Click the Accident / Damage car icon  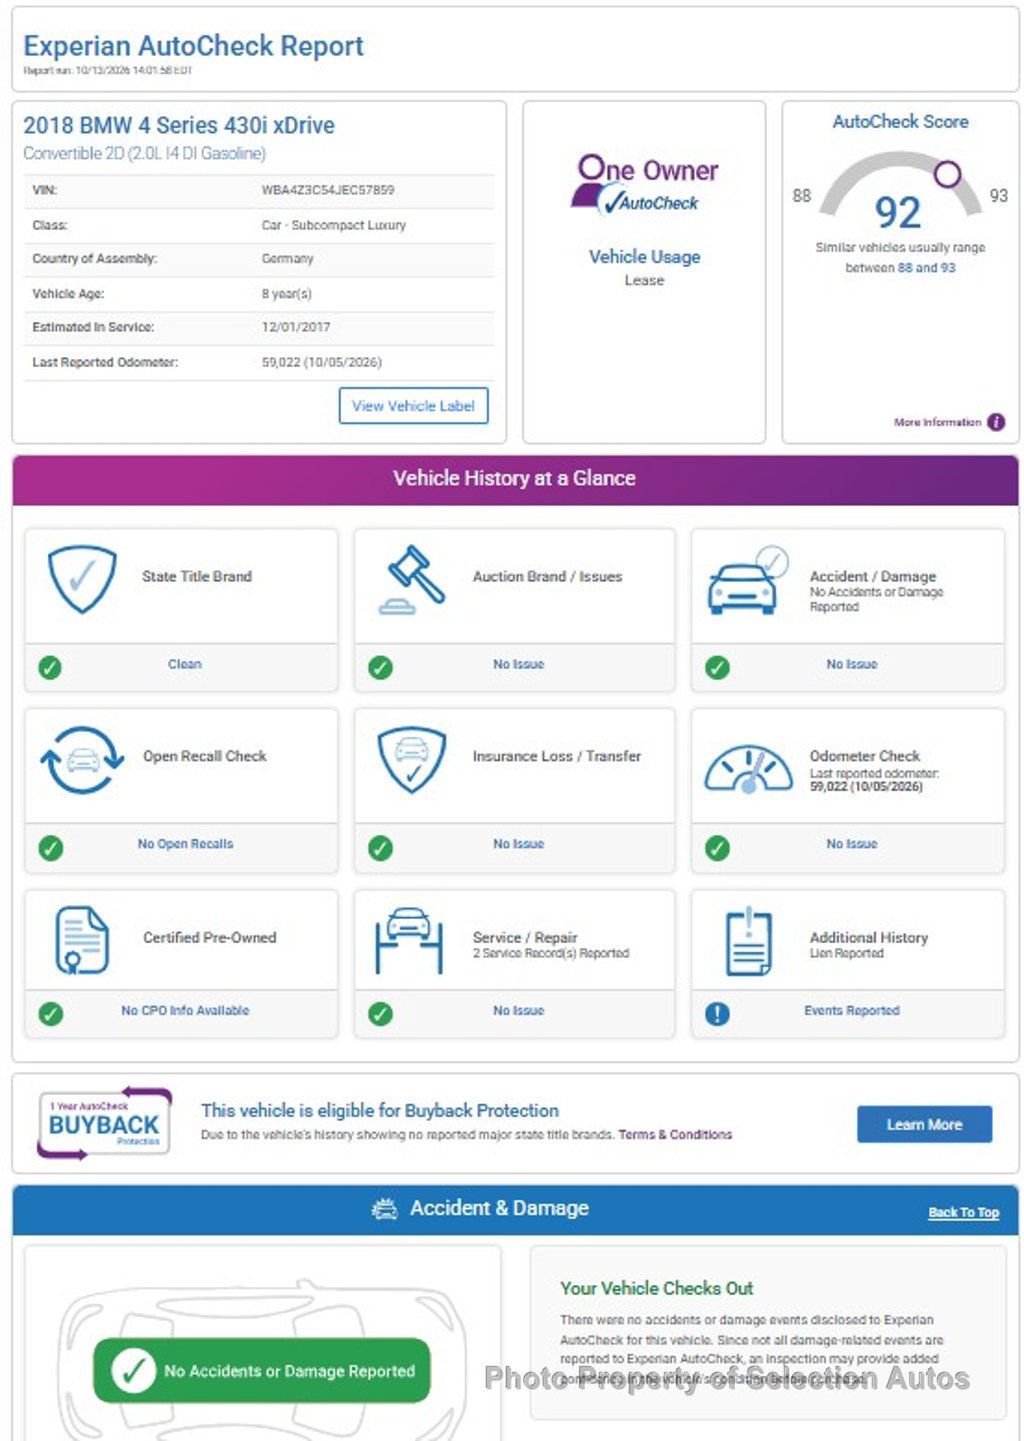coord(748,579)
